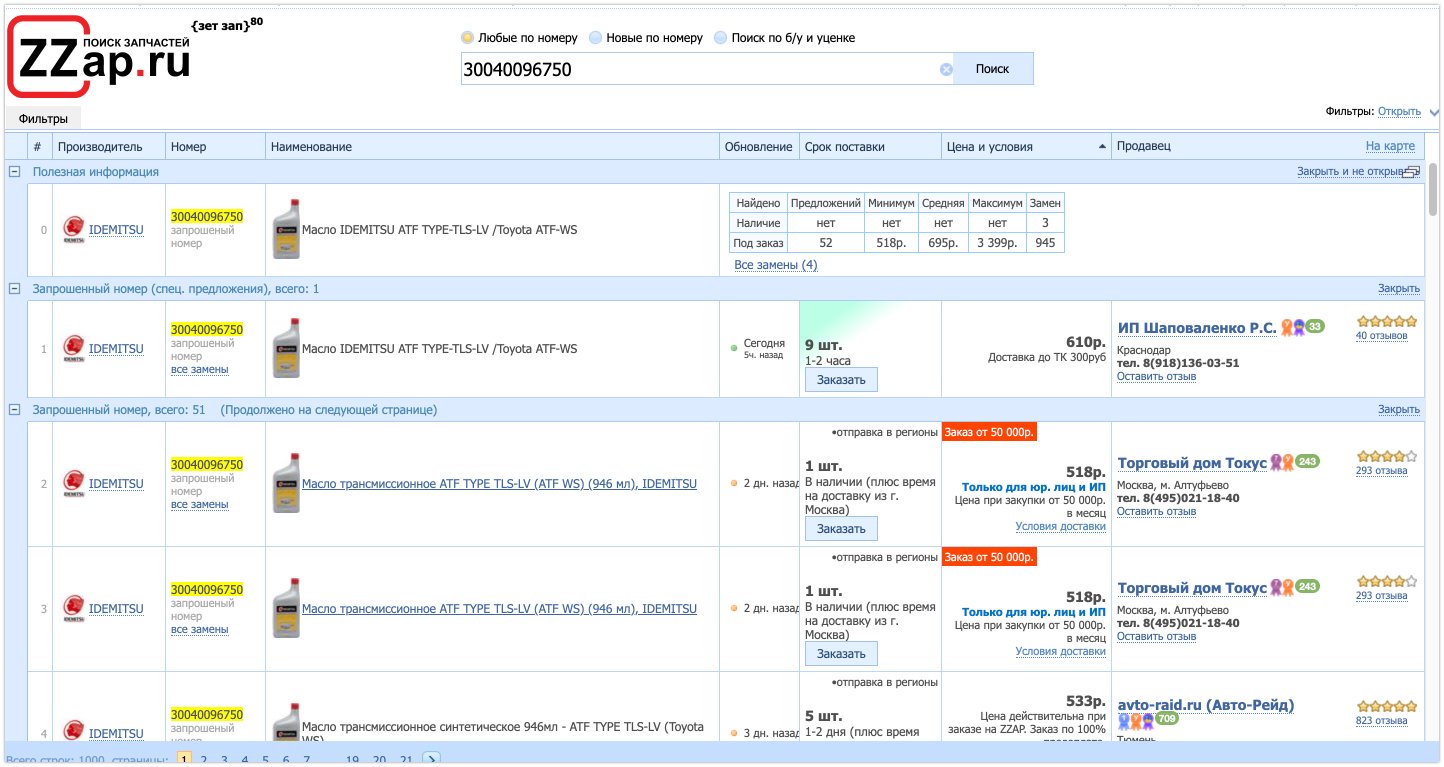1444x767 pixels.
Task: Go to page 6
Action: pos(286,760)
